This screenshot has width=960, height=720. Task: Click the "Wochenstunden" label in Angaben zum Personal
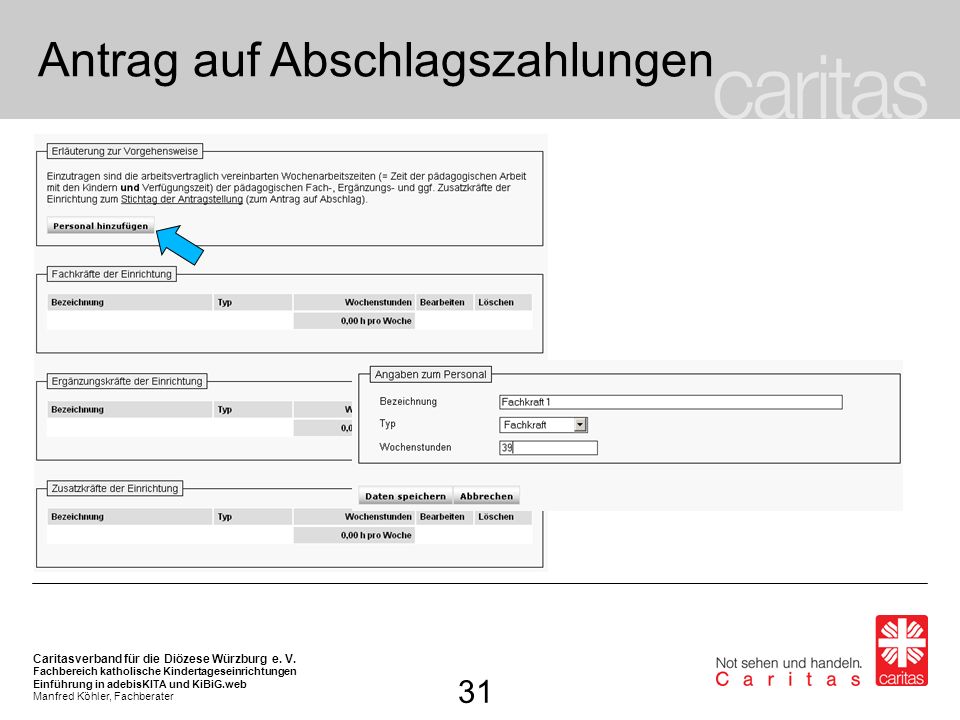pyautogui.click(x=415, y=447)
